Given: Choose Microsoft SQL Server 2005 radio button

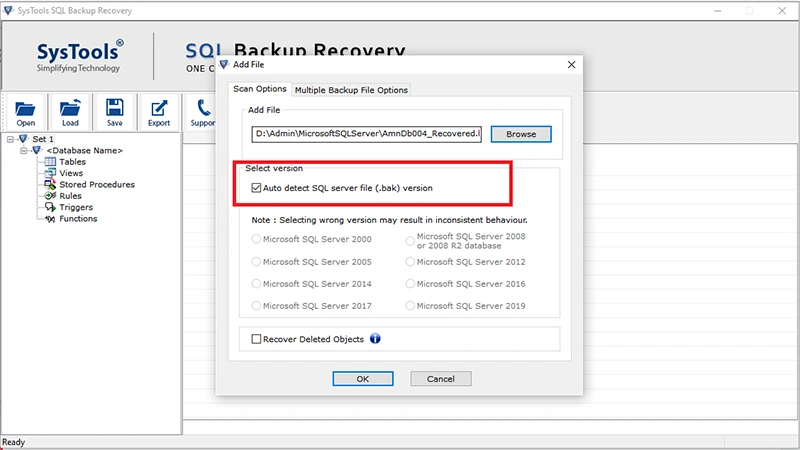Looking at the screenshot, I should [x=256, y=262].
